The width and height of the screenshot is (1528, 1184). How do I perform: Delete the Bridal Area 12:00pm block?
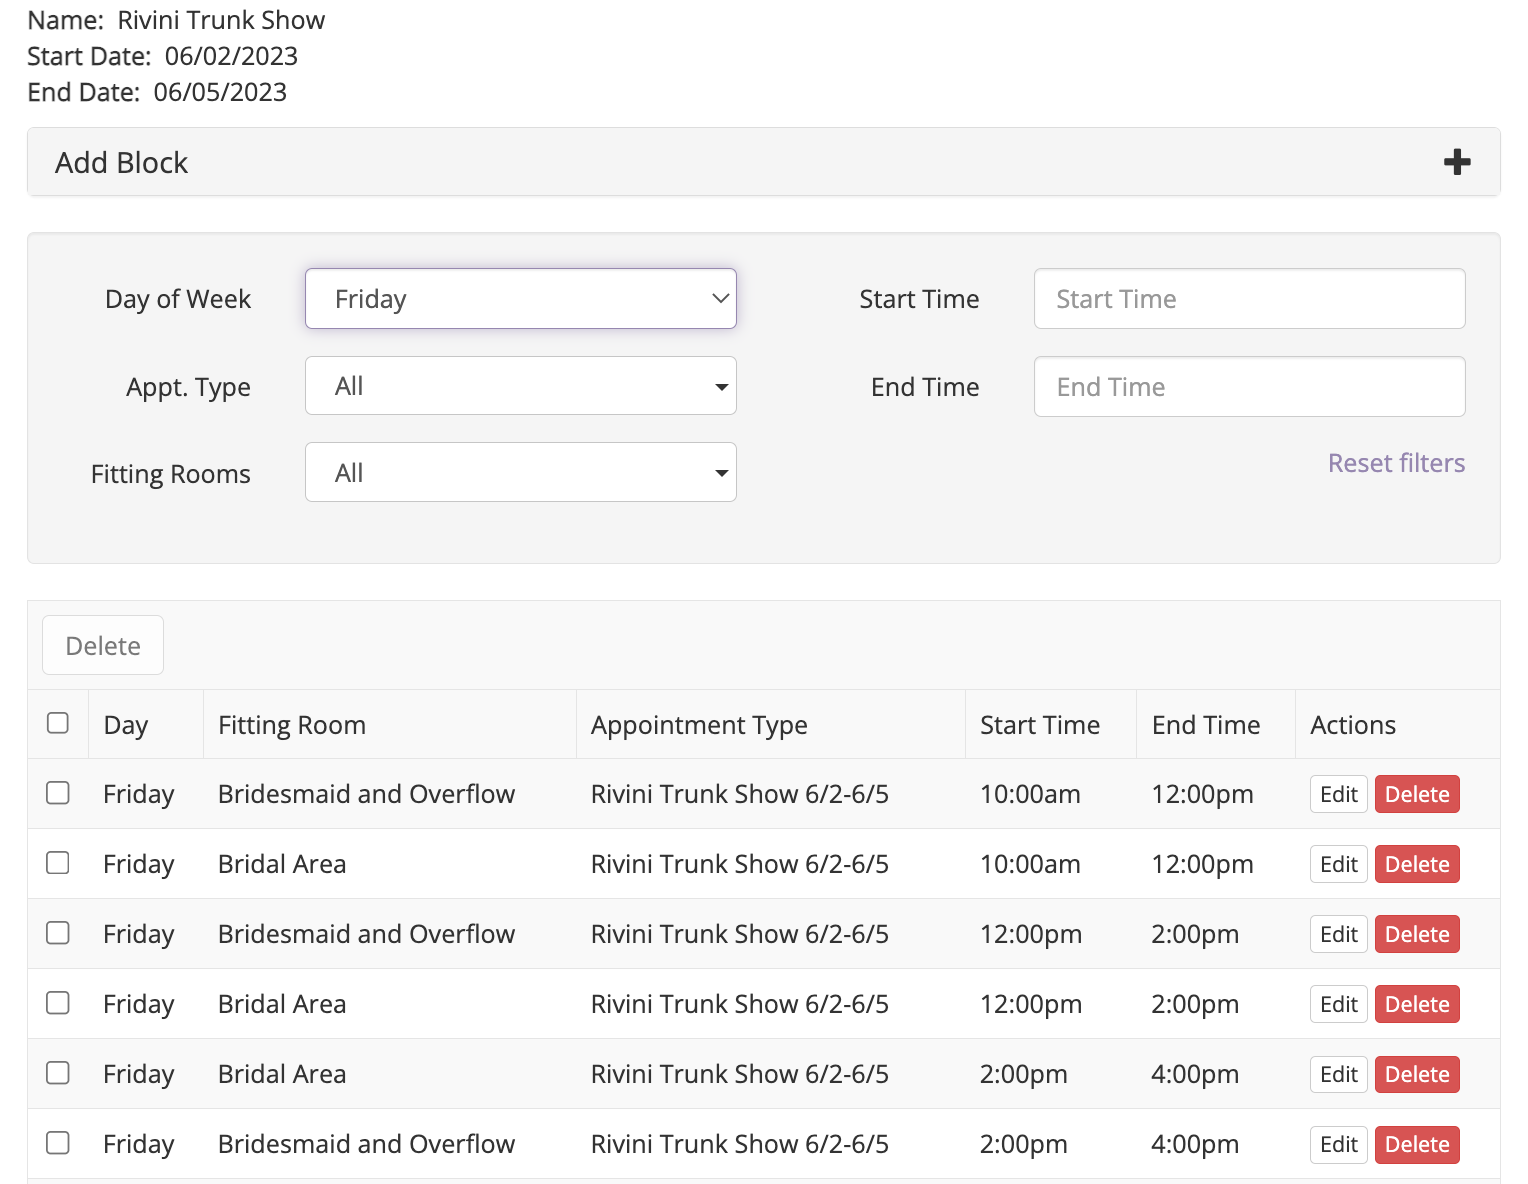(1417, 1004)
